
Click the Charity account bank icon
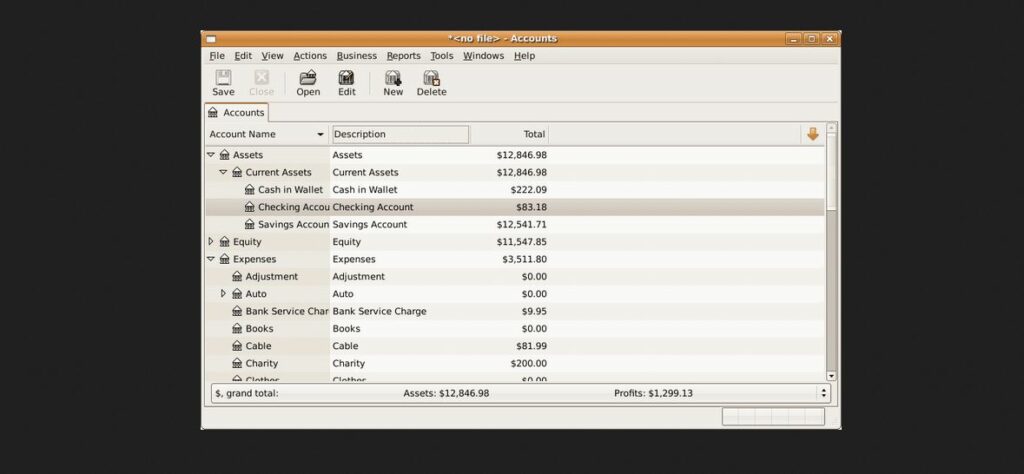pyautogui.click(x=237, y=363)
